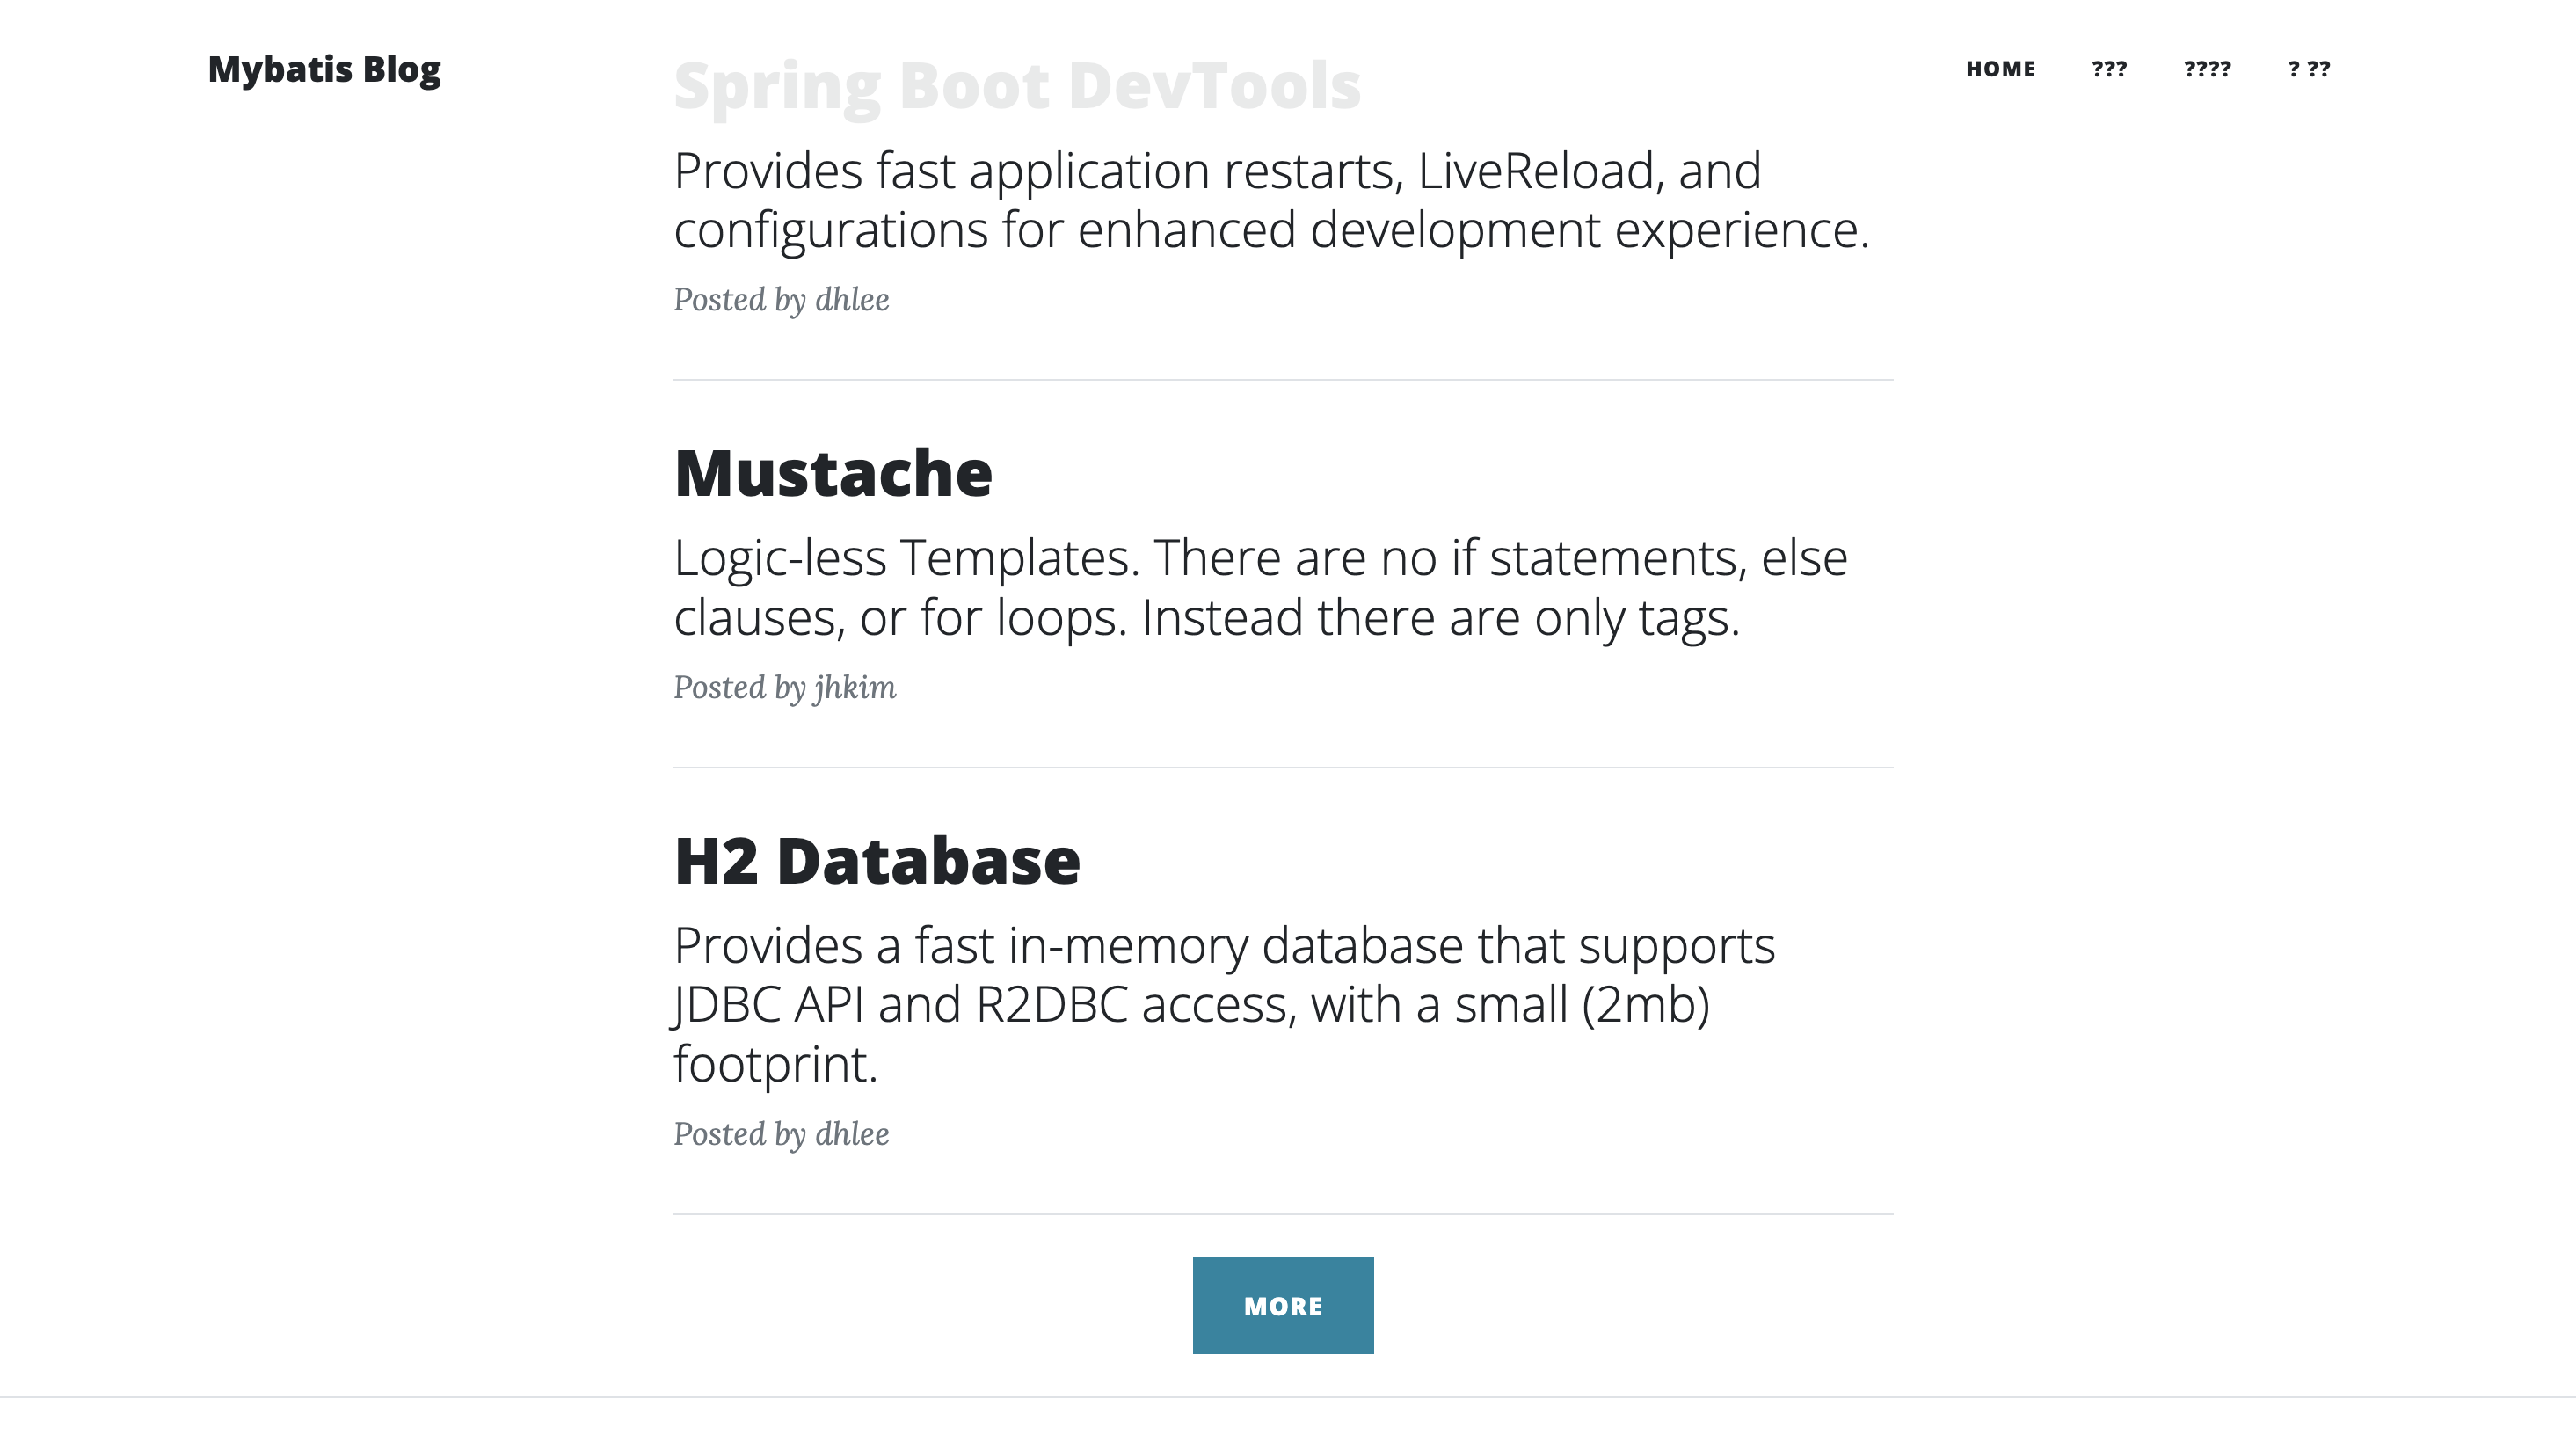
Task: Open the last nav item '? ??'
Action: pyautogui.click(x=2309, y=69)
